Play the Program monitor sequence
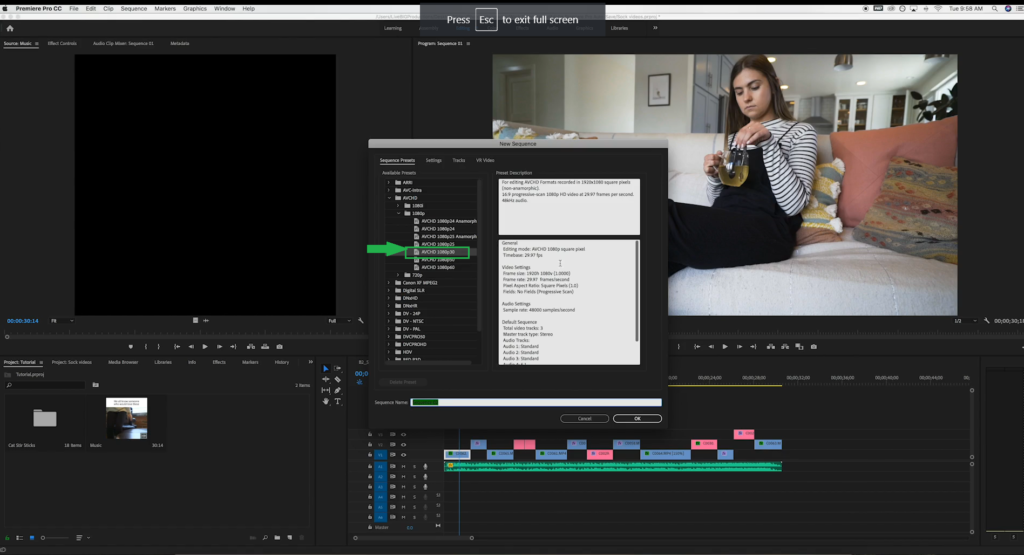 coord(725,347)
